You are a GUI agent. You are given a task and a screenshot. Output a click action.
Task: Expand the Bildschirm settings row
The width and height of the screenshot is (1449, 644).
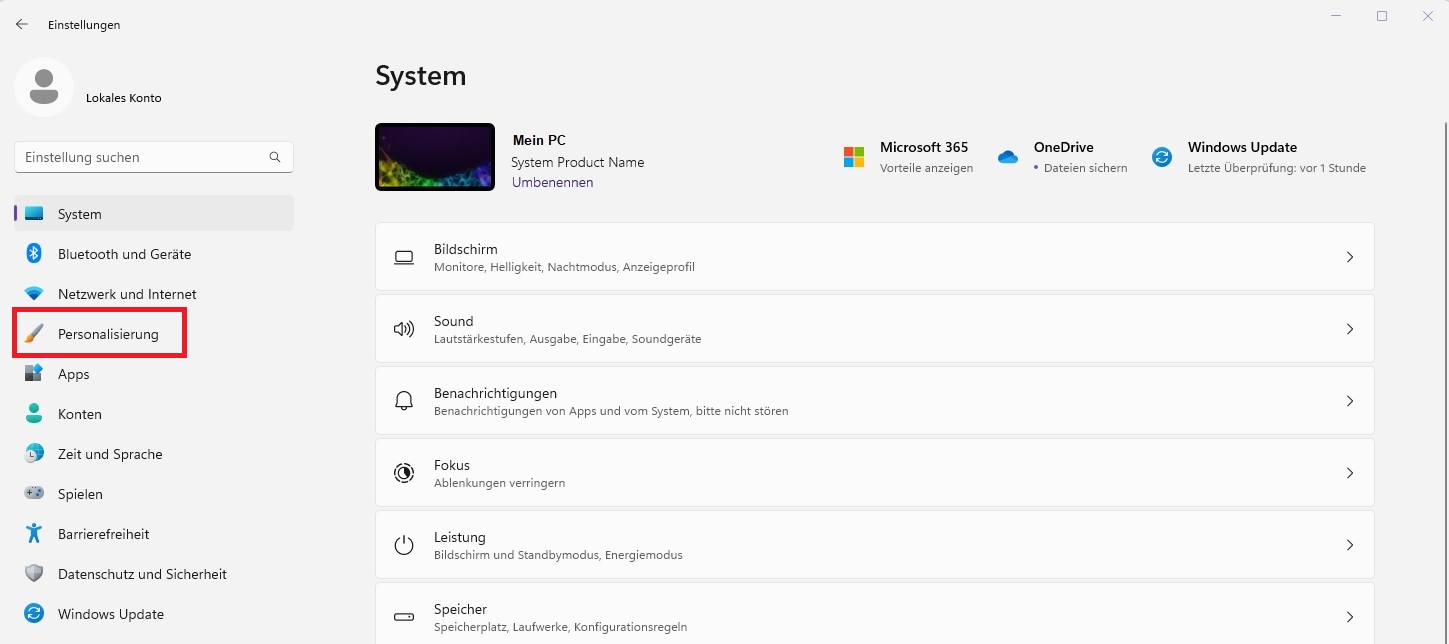point(1350,257)
